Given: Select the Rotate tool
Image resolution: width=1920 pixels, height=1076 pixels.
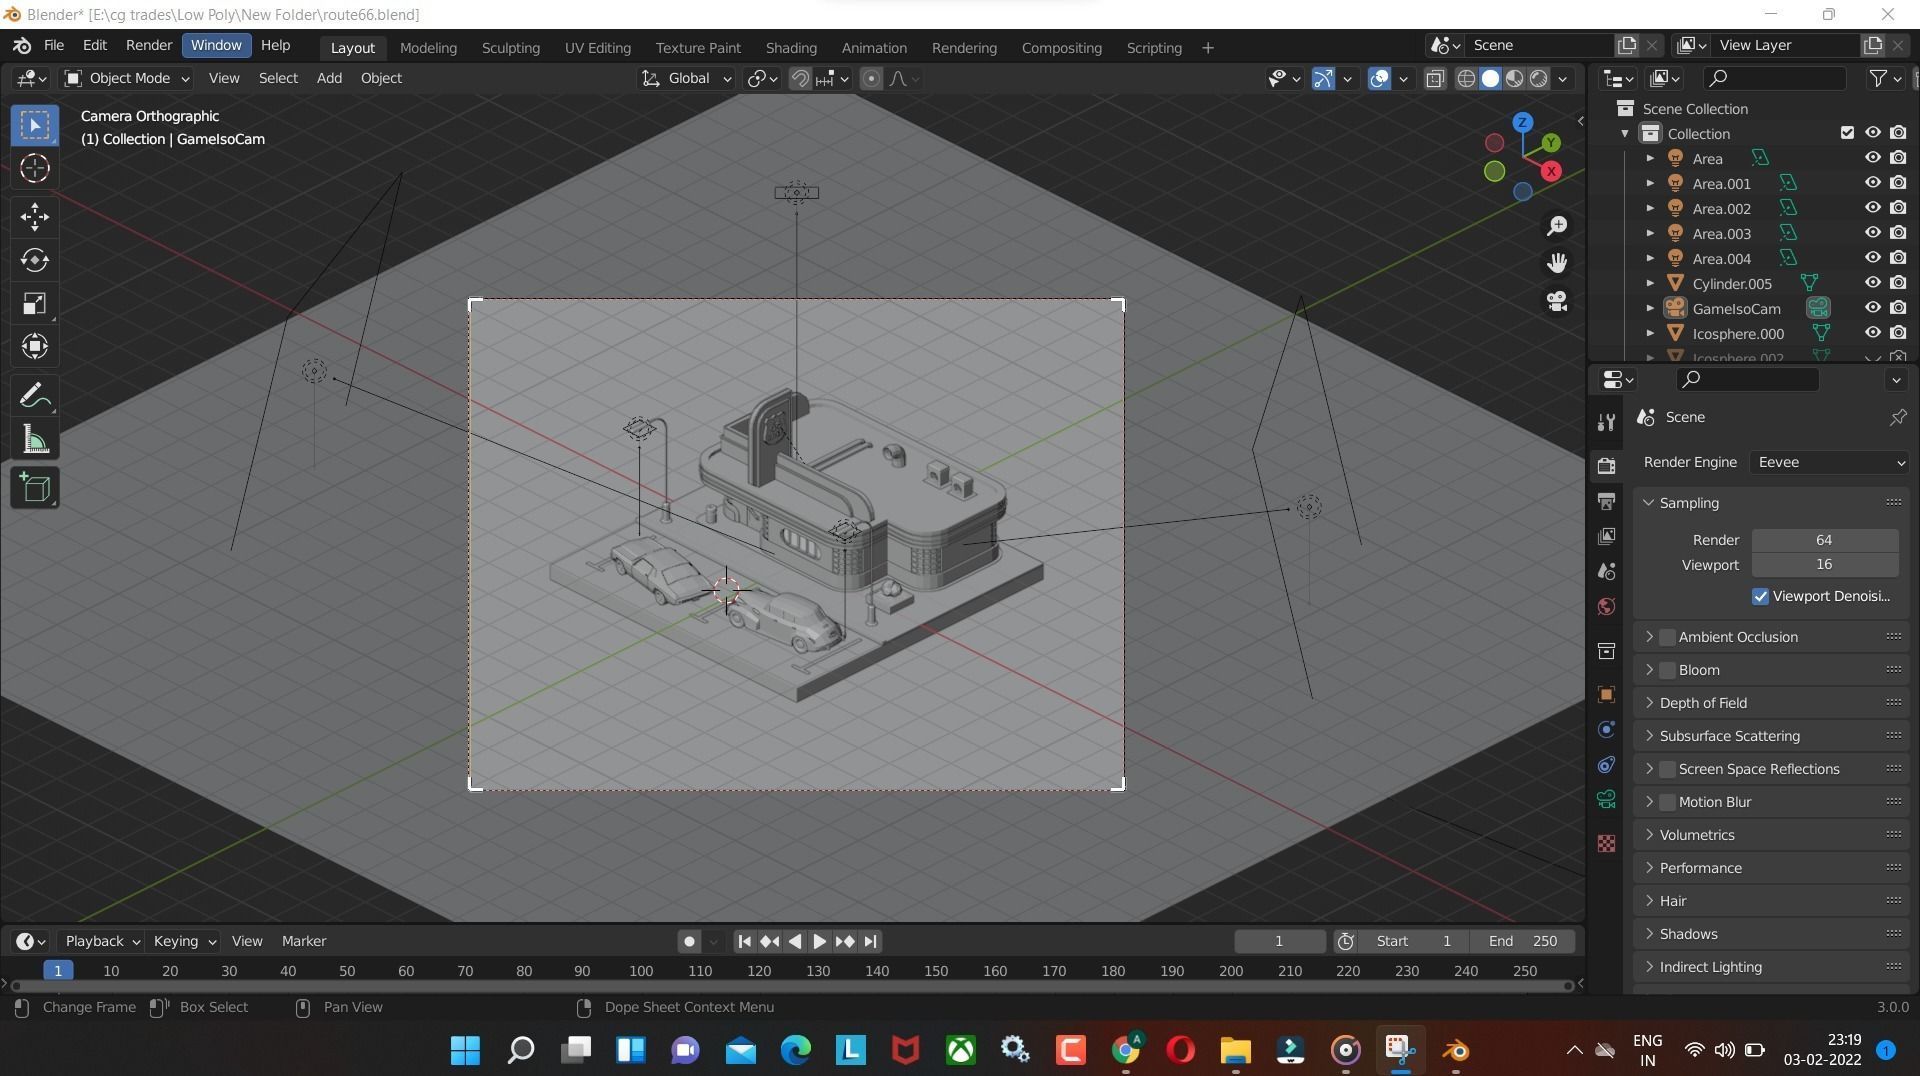Looking at the screenshot, I should pos(35,260).
